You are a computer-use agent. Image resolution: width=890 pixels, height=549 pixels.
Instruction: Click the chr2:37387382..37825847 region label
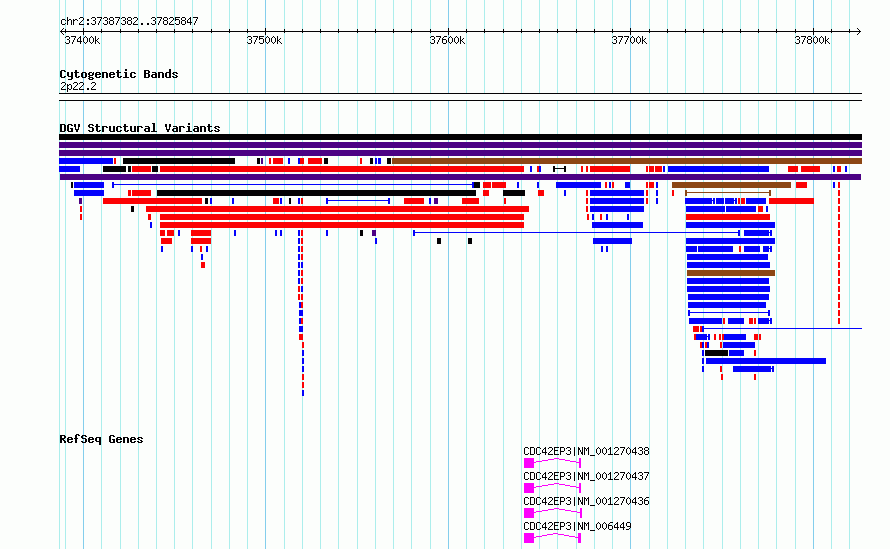click(129, 22)
